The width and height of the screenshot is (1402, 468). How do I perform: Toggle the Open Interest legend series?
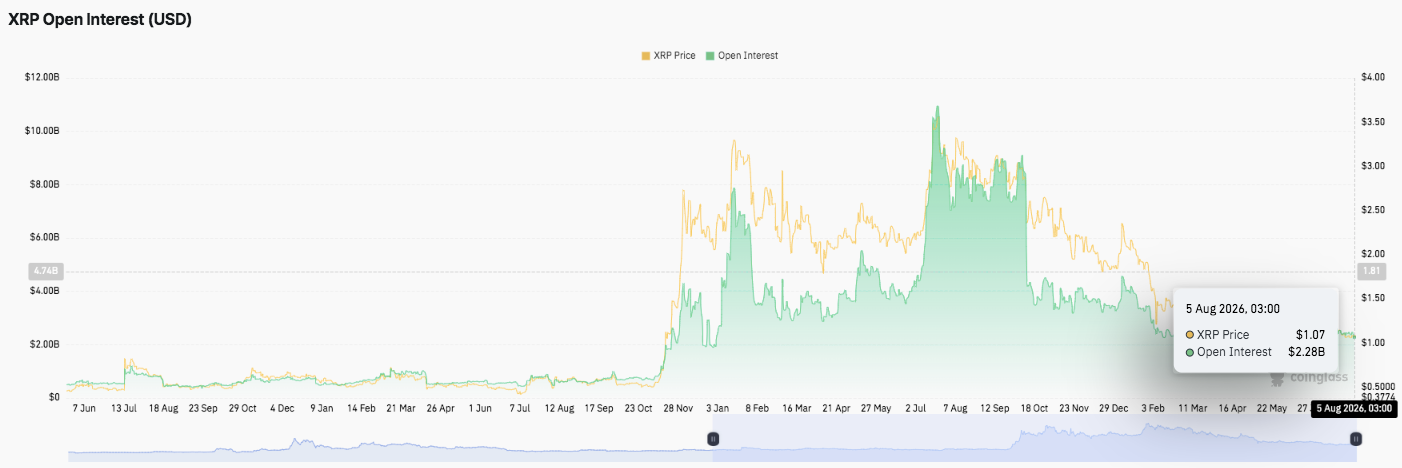click(741, 55)
